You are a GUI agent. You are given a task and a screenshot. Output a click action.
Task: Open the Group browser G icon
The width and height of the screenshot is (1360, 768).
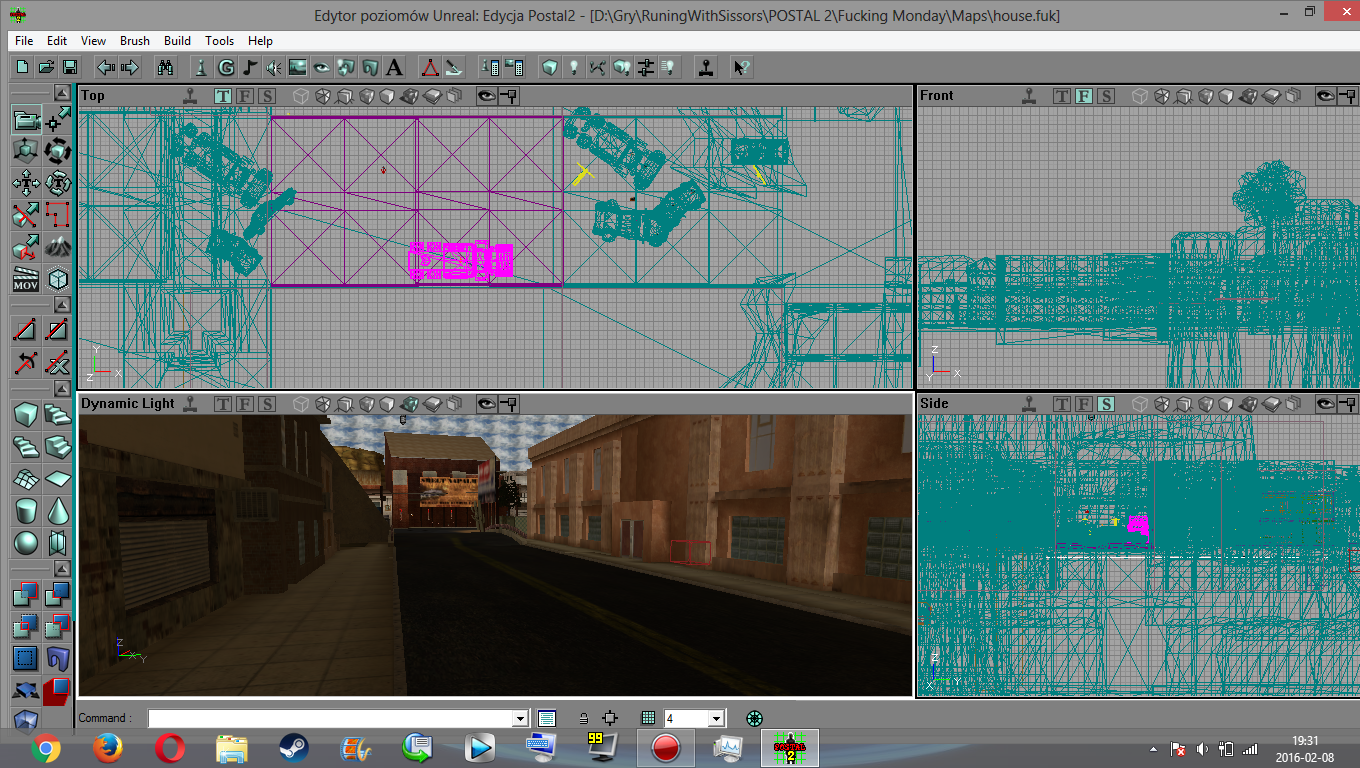pos(225,67)
